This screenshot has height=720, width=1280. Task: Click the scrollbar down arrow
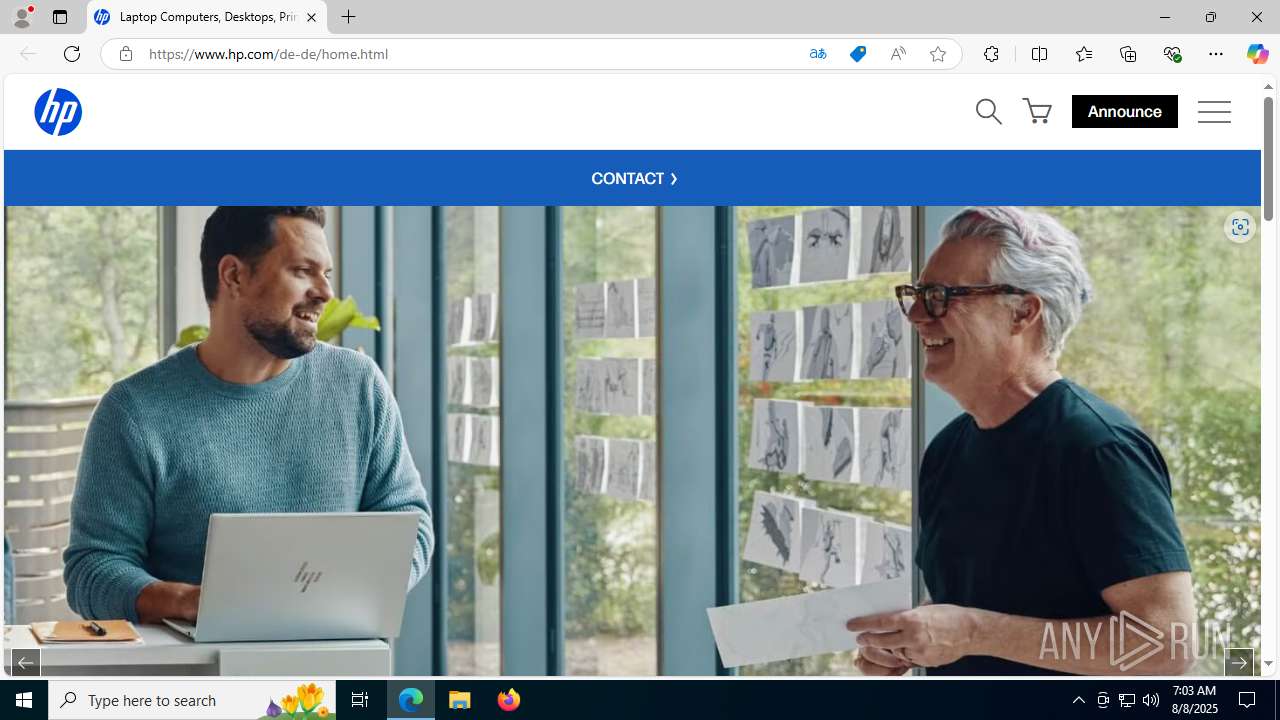point(1268,664)
